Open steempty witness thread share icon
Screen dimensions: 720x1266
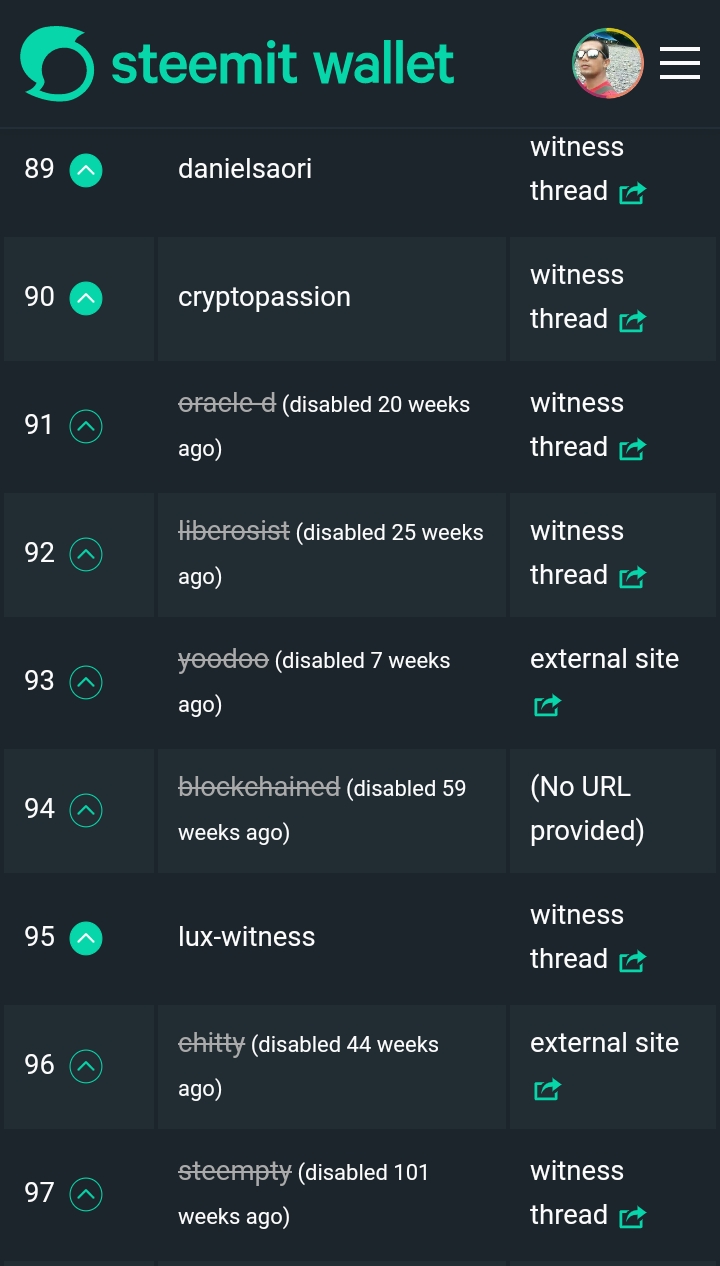[x=632, y=1217]
